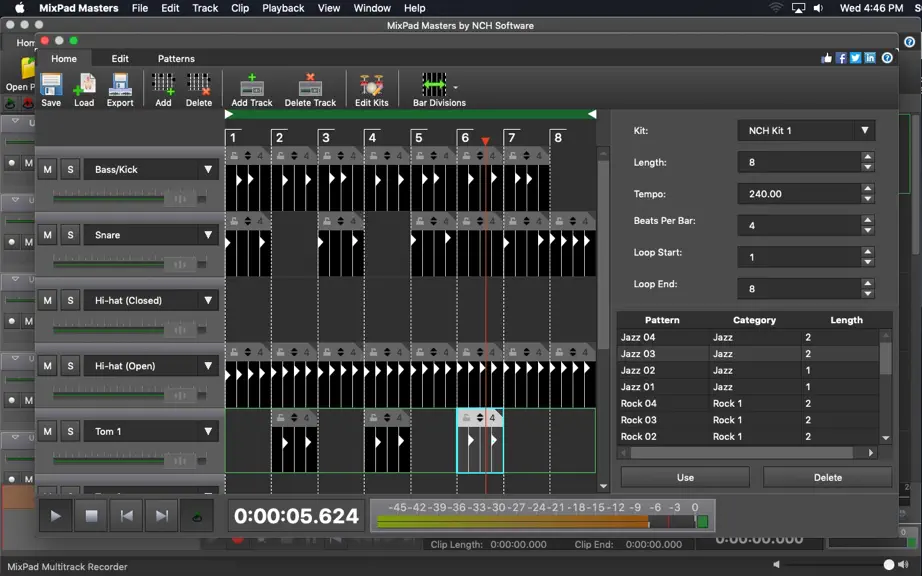
Task: Select the Rock 04 pattern row
Action: click(749, 403)
